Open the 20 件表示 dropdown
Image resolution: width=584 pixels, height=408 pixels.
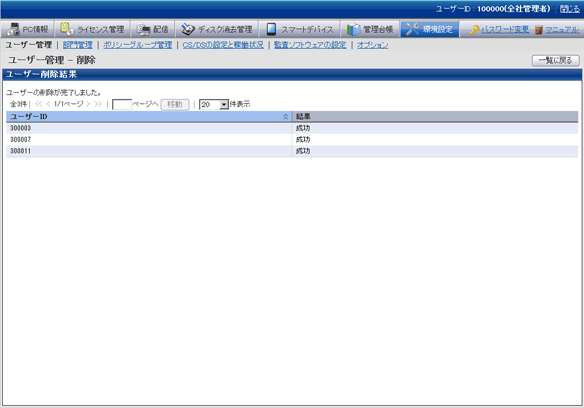pos(214,105)
